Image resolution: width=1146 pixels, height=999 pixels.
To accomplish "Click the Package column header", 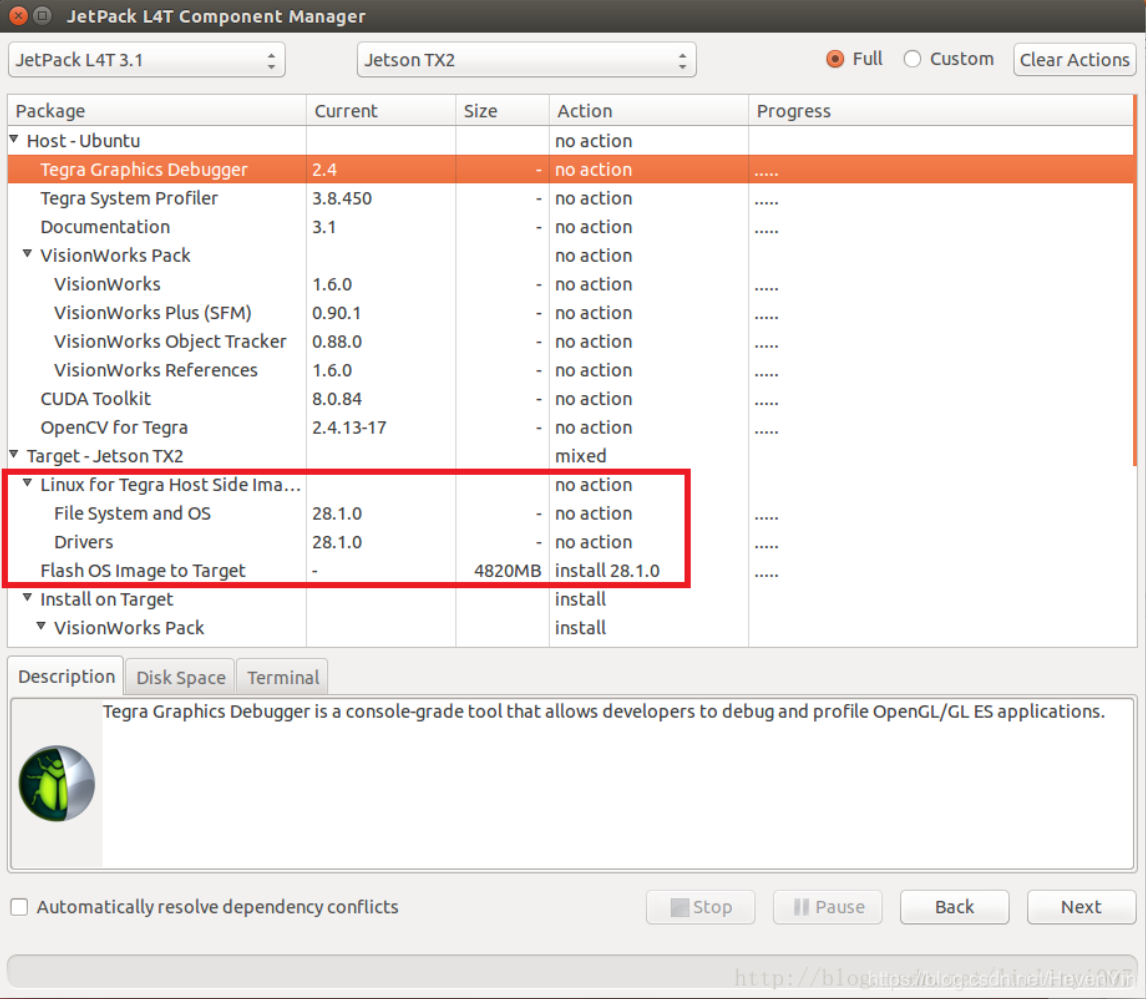I will (157, 111).
